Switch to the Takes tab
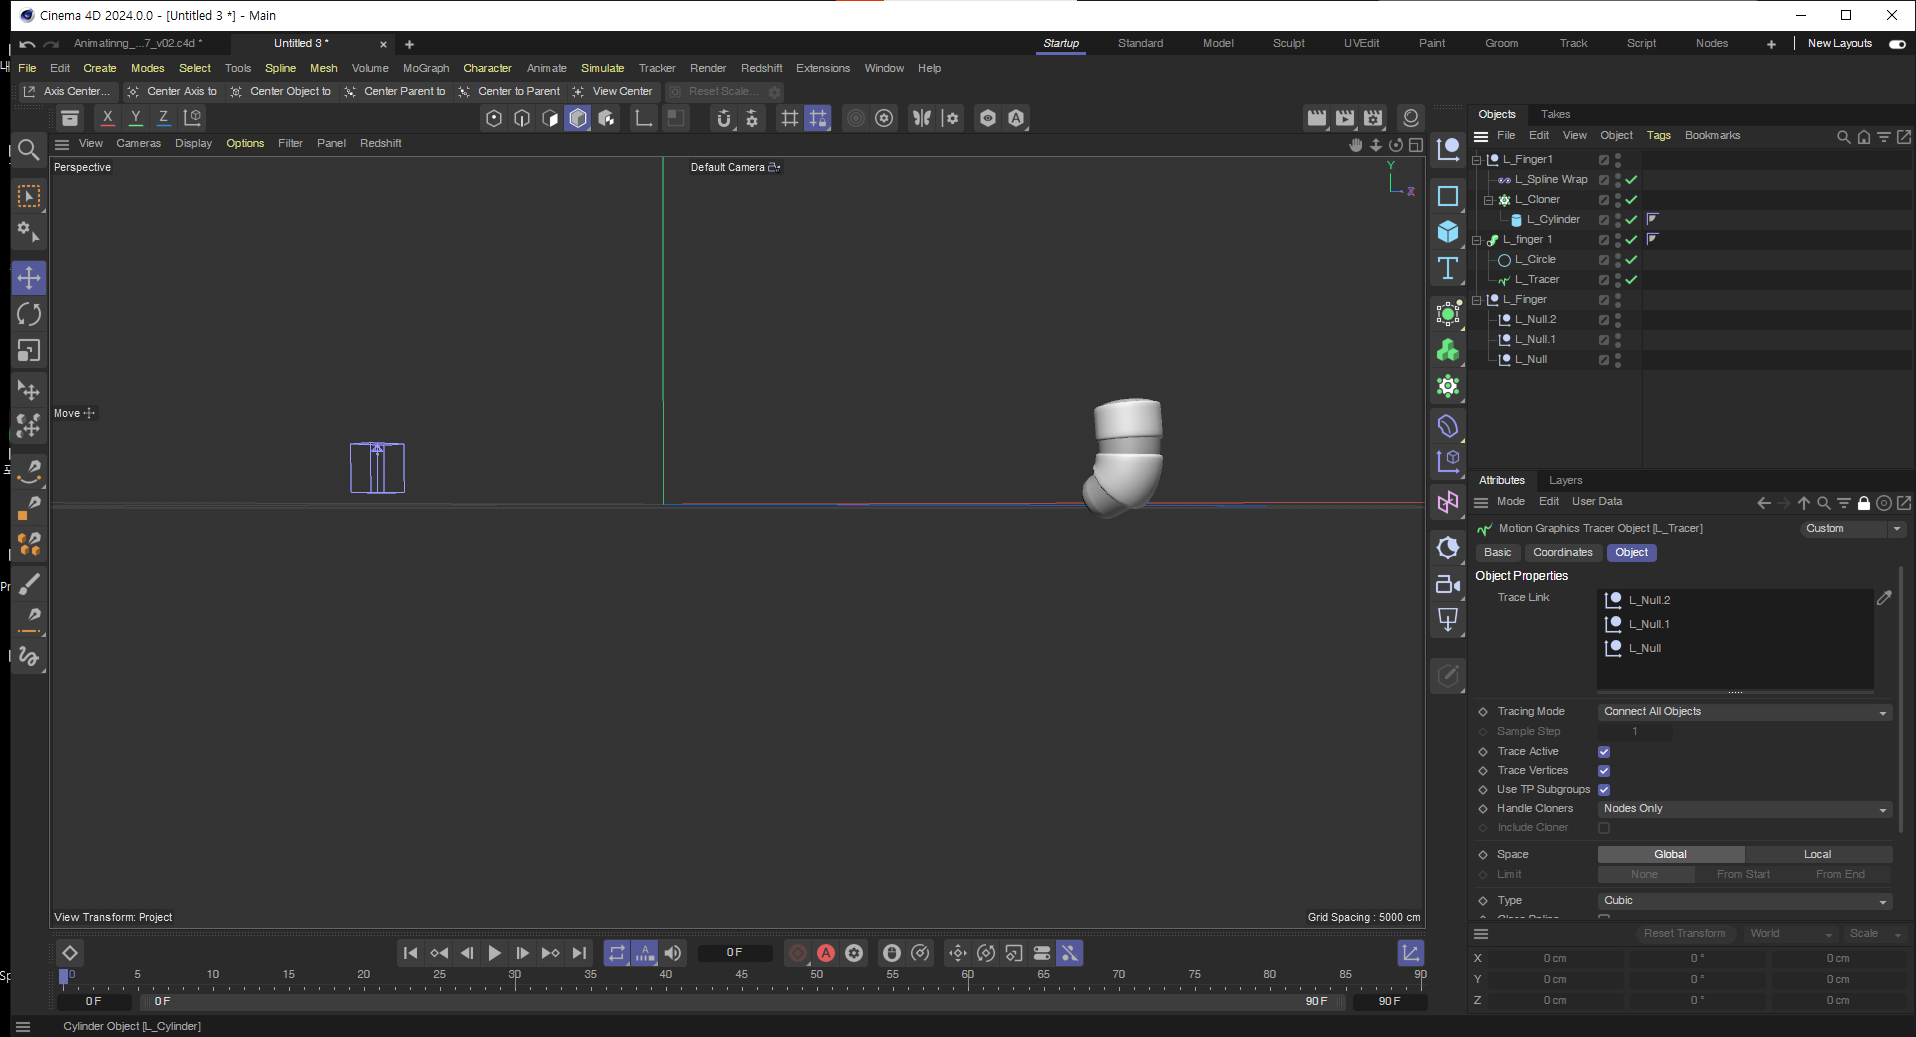The height and width of the screenshot is (1037, 1916). pos(1555,115)
